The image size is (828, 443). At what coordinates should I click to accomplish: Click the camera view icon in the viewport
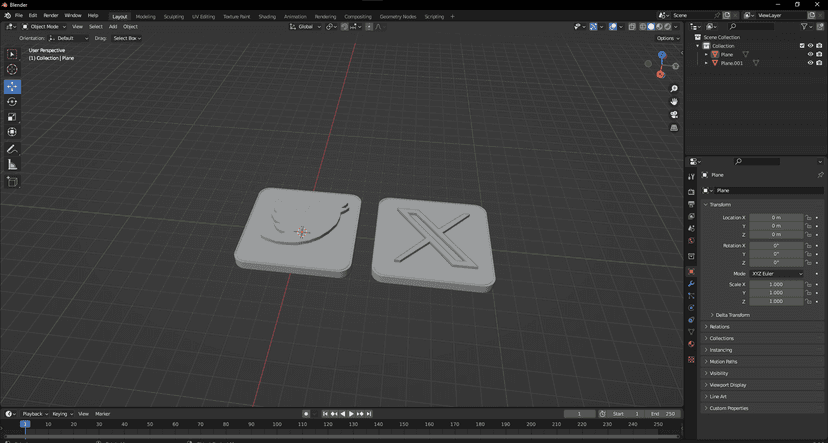pos(674,114)
